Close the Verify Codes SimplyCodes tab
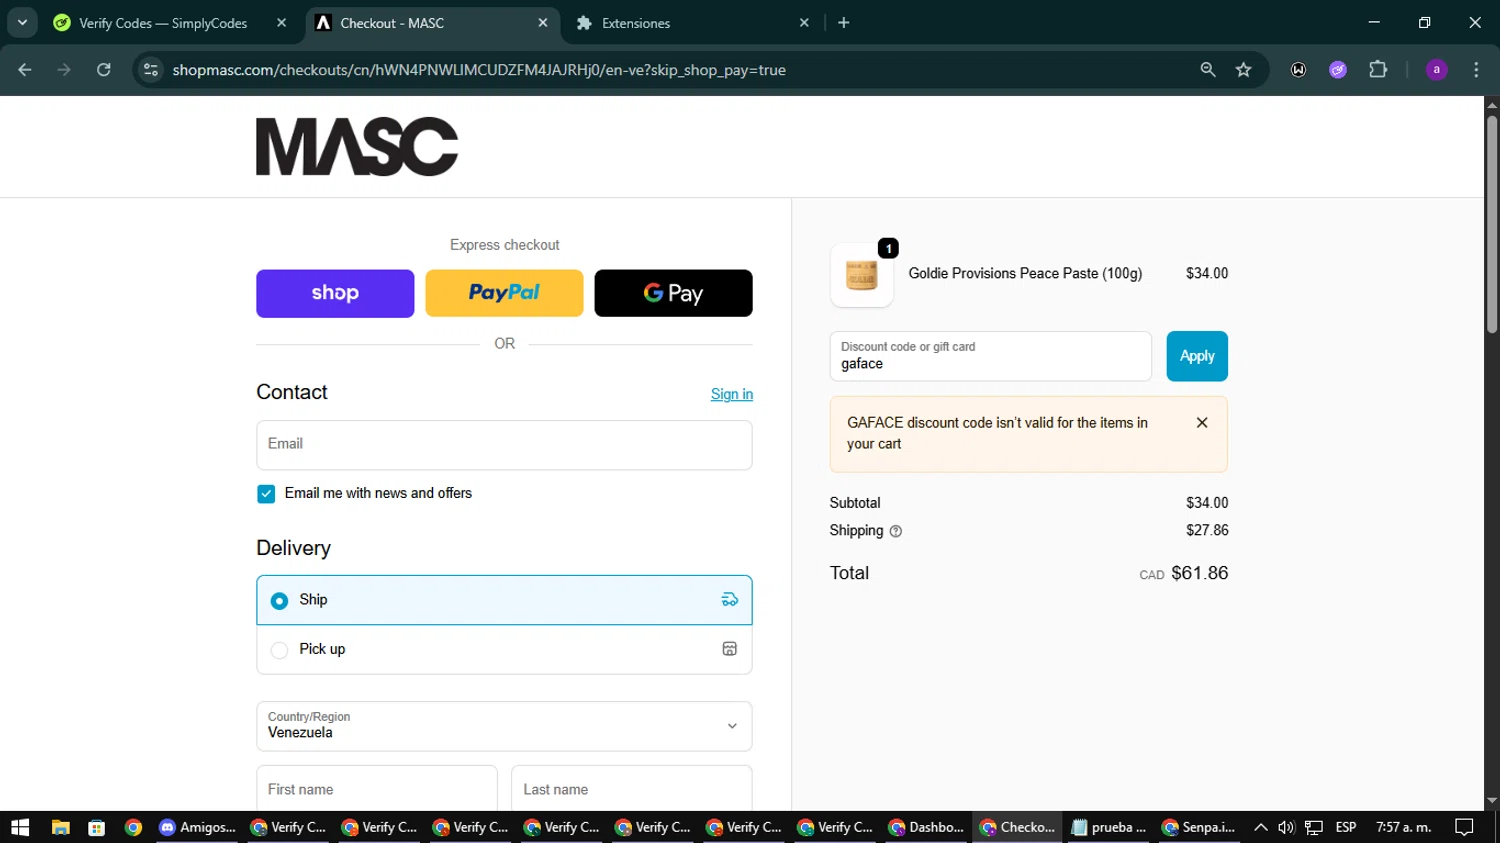 [x=281, y=23]
